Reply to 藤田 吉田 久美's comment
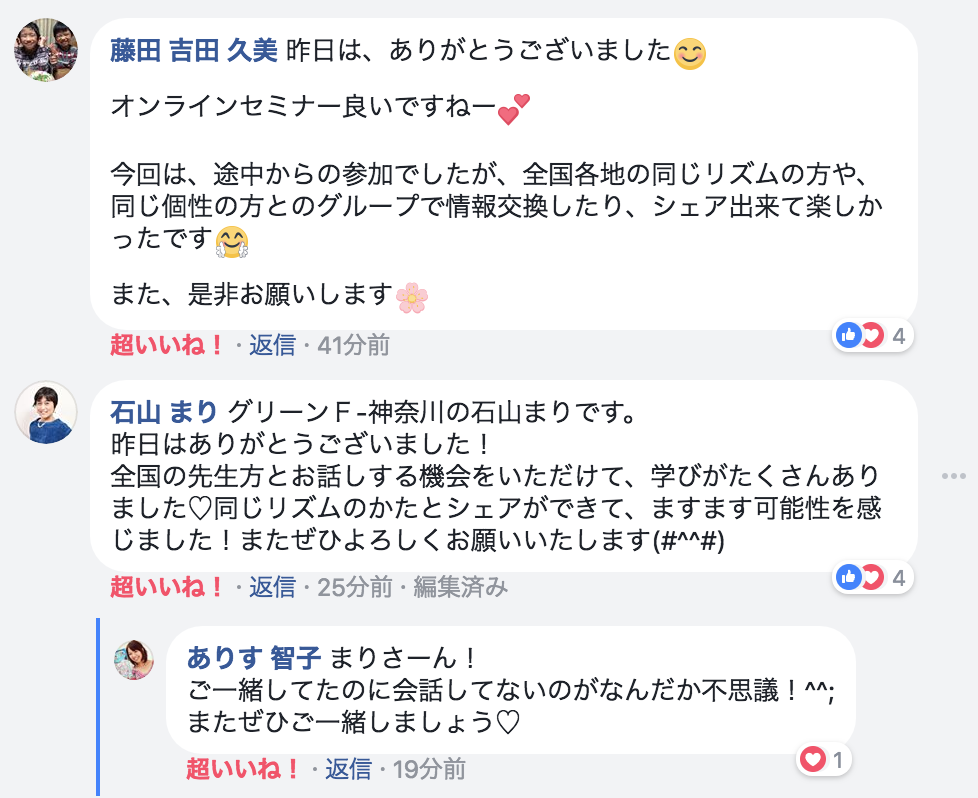 coord(272,346)
